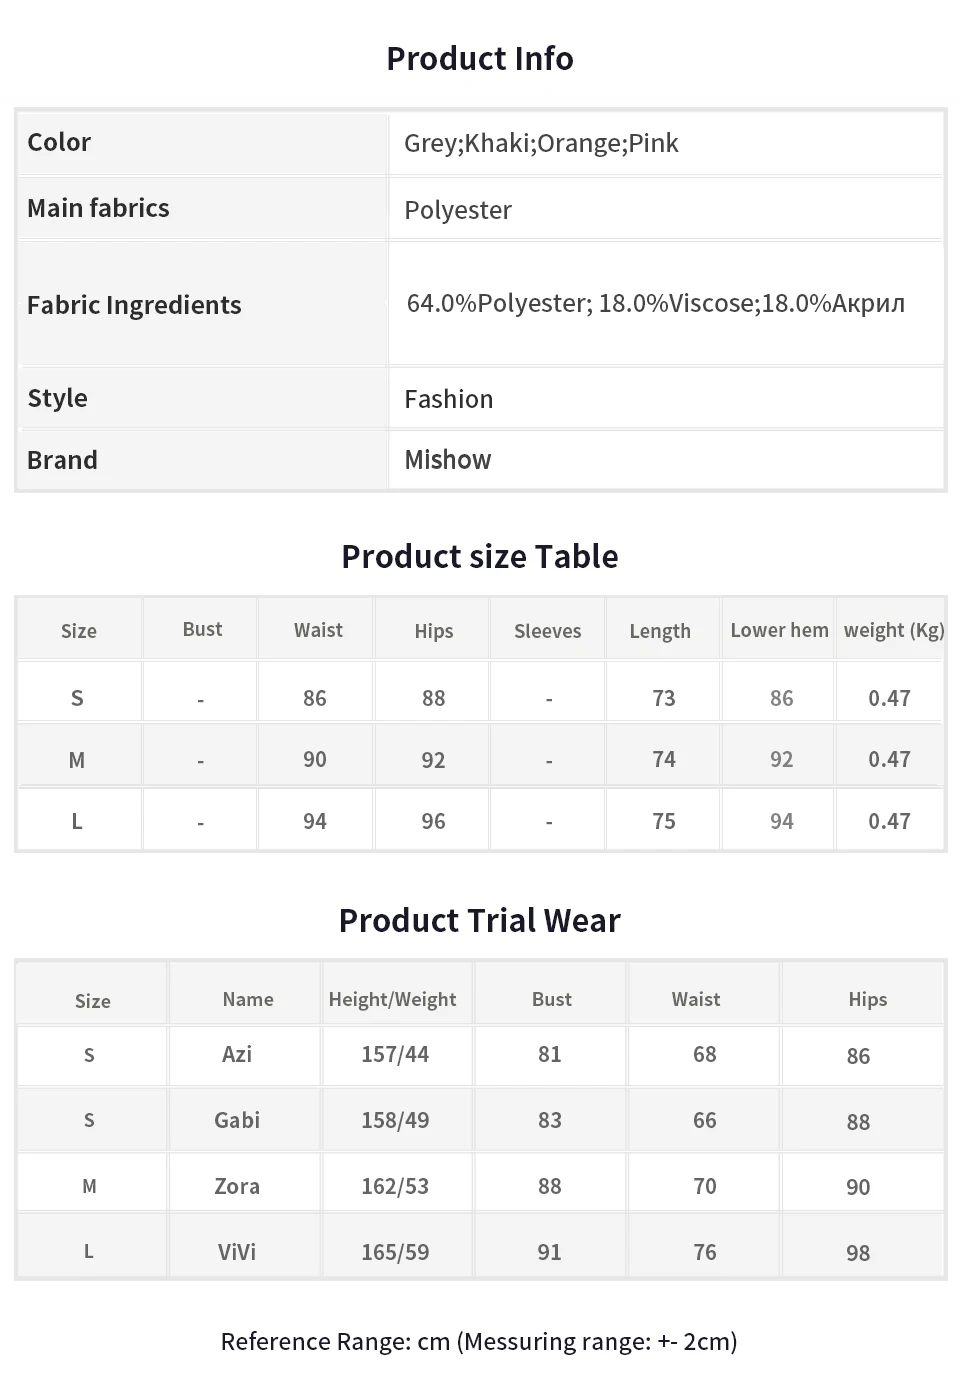Viewport: 960px width, 1385px height.
Task: Select the Waist column header in size table
Action: pos(318,630)
